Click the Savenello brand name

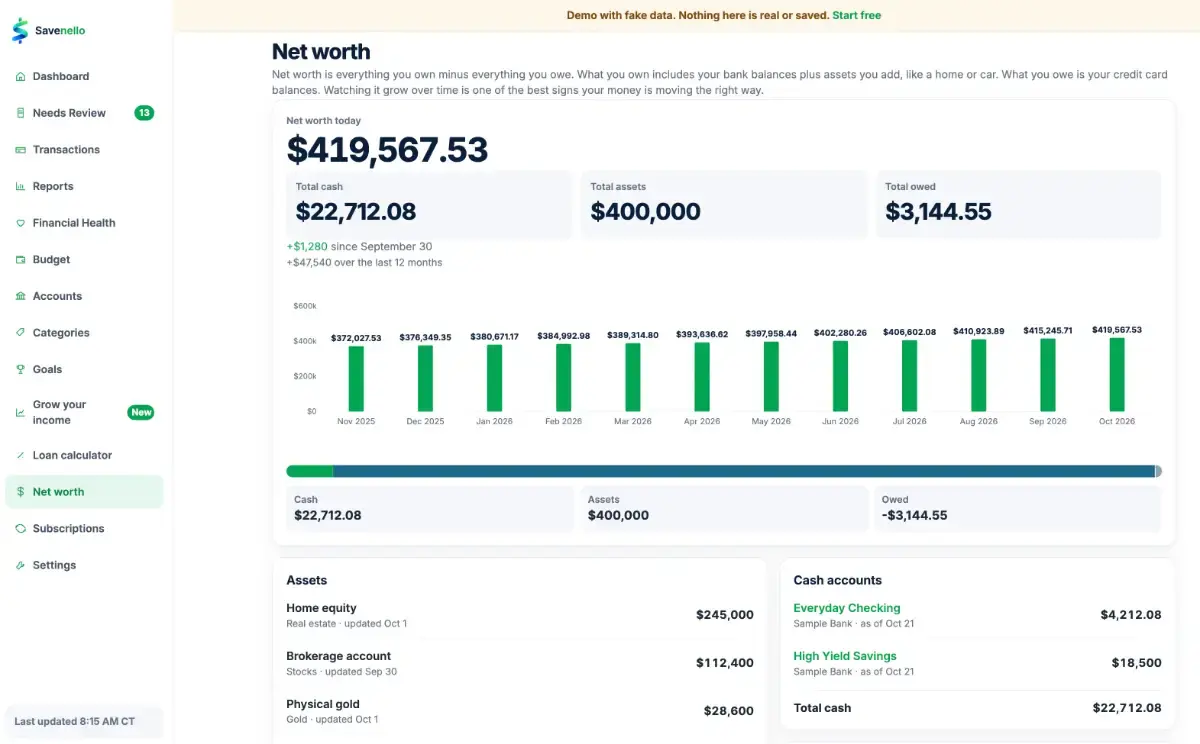(x=60, y=31)
